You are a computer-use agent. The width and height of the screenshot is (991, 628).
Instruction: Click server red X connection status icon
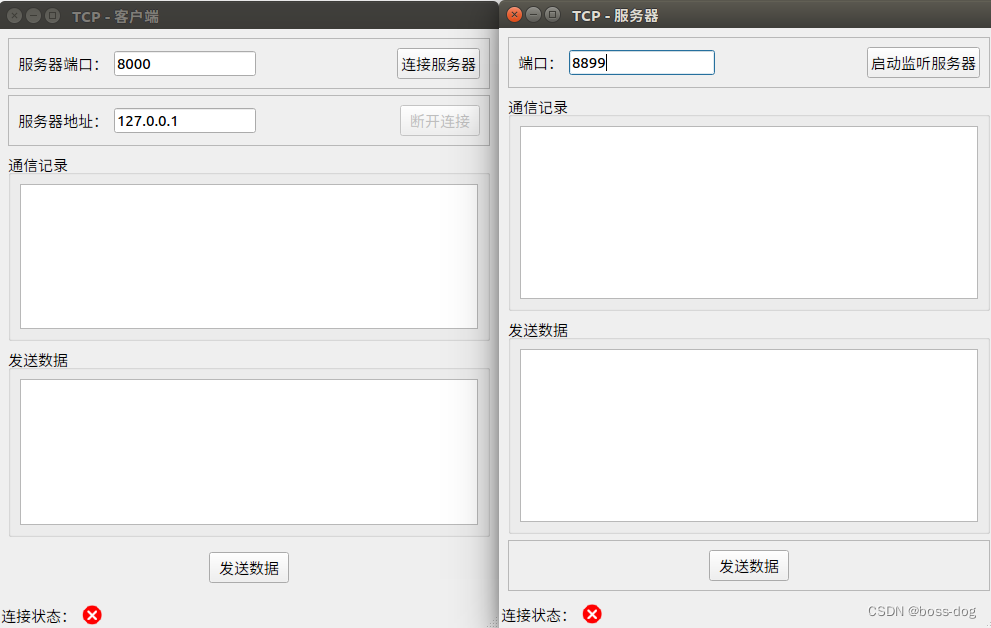592,613
